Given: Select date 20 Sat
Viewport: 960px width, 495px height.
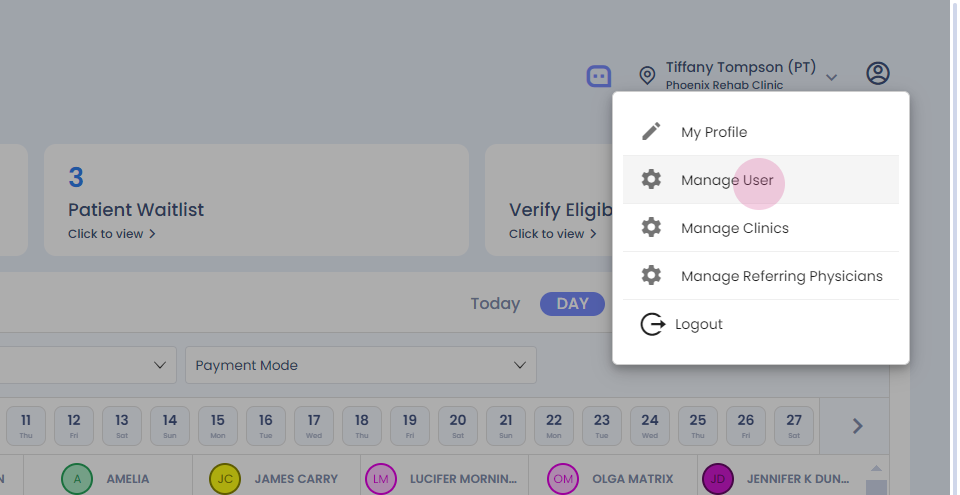Looking at the screenshot, I should point(457,426).
